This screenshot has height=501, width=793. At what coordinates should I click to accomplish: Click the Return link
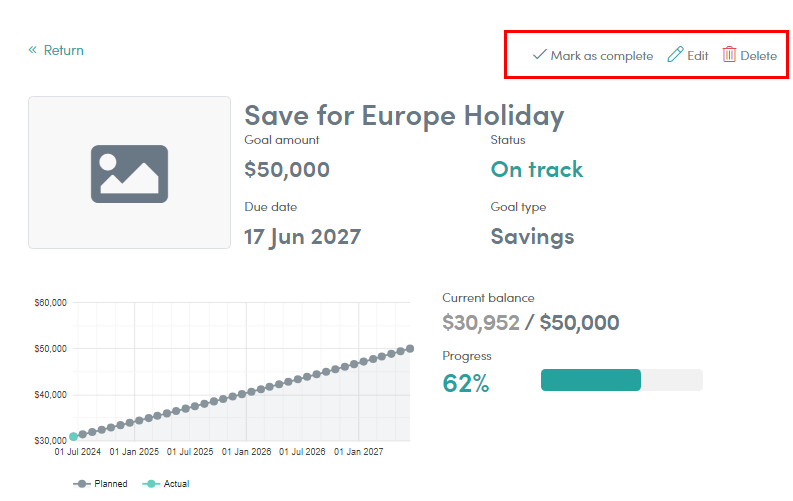tap(63, 50)
